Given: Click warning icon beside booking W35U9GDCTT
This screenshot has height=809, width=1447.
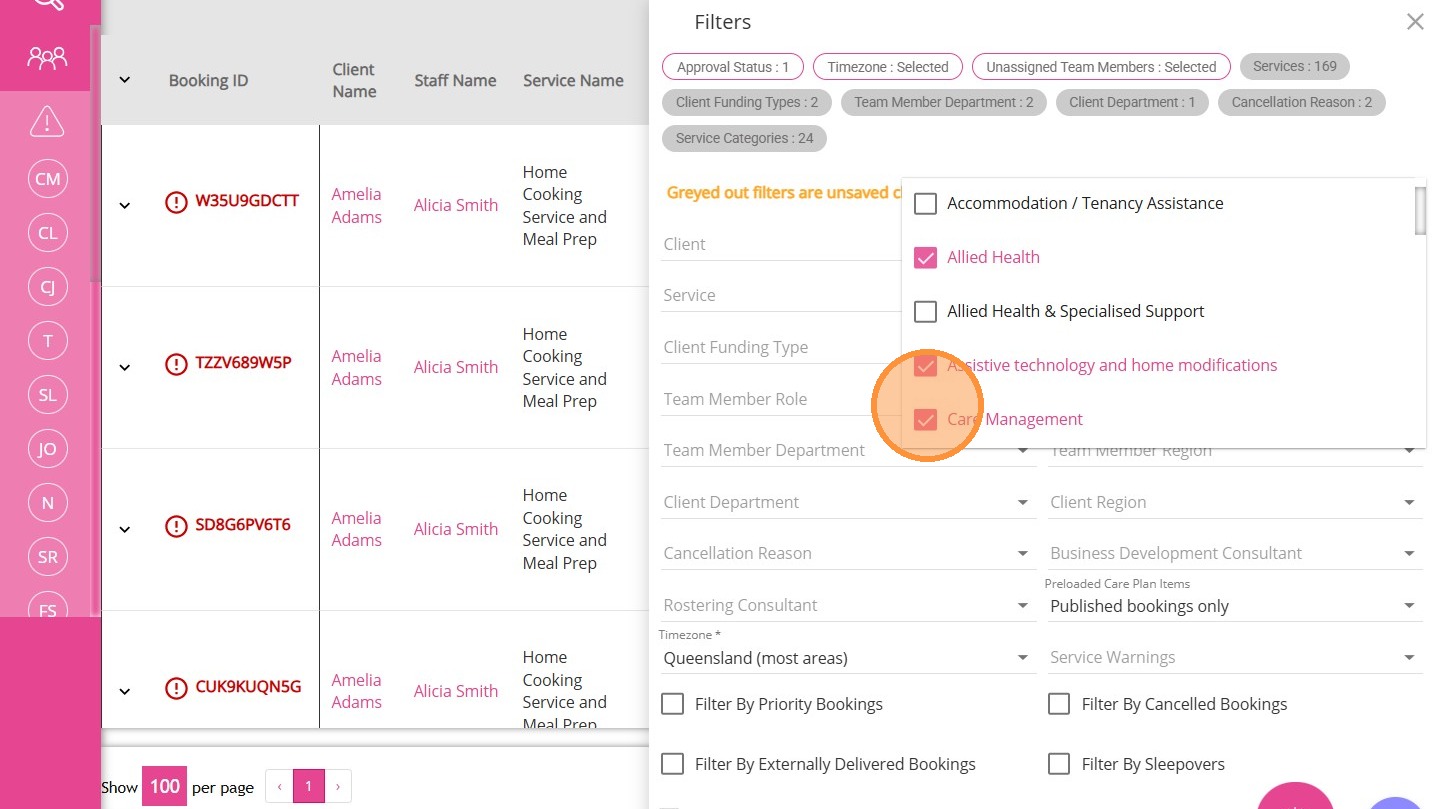Looking at the screenshot, I should click(x=176, y=202).
